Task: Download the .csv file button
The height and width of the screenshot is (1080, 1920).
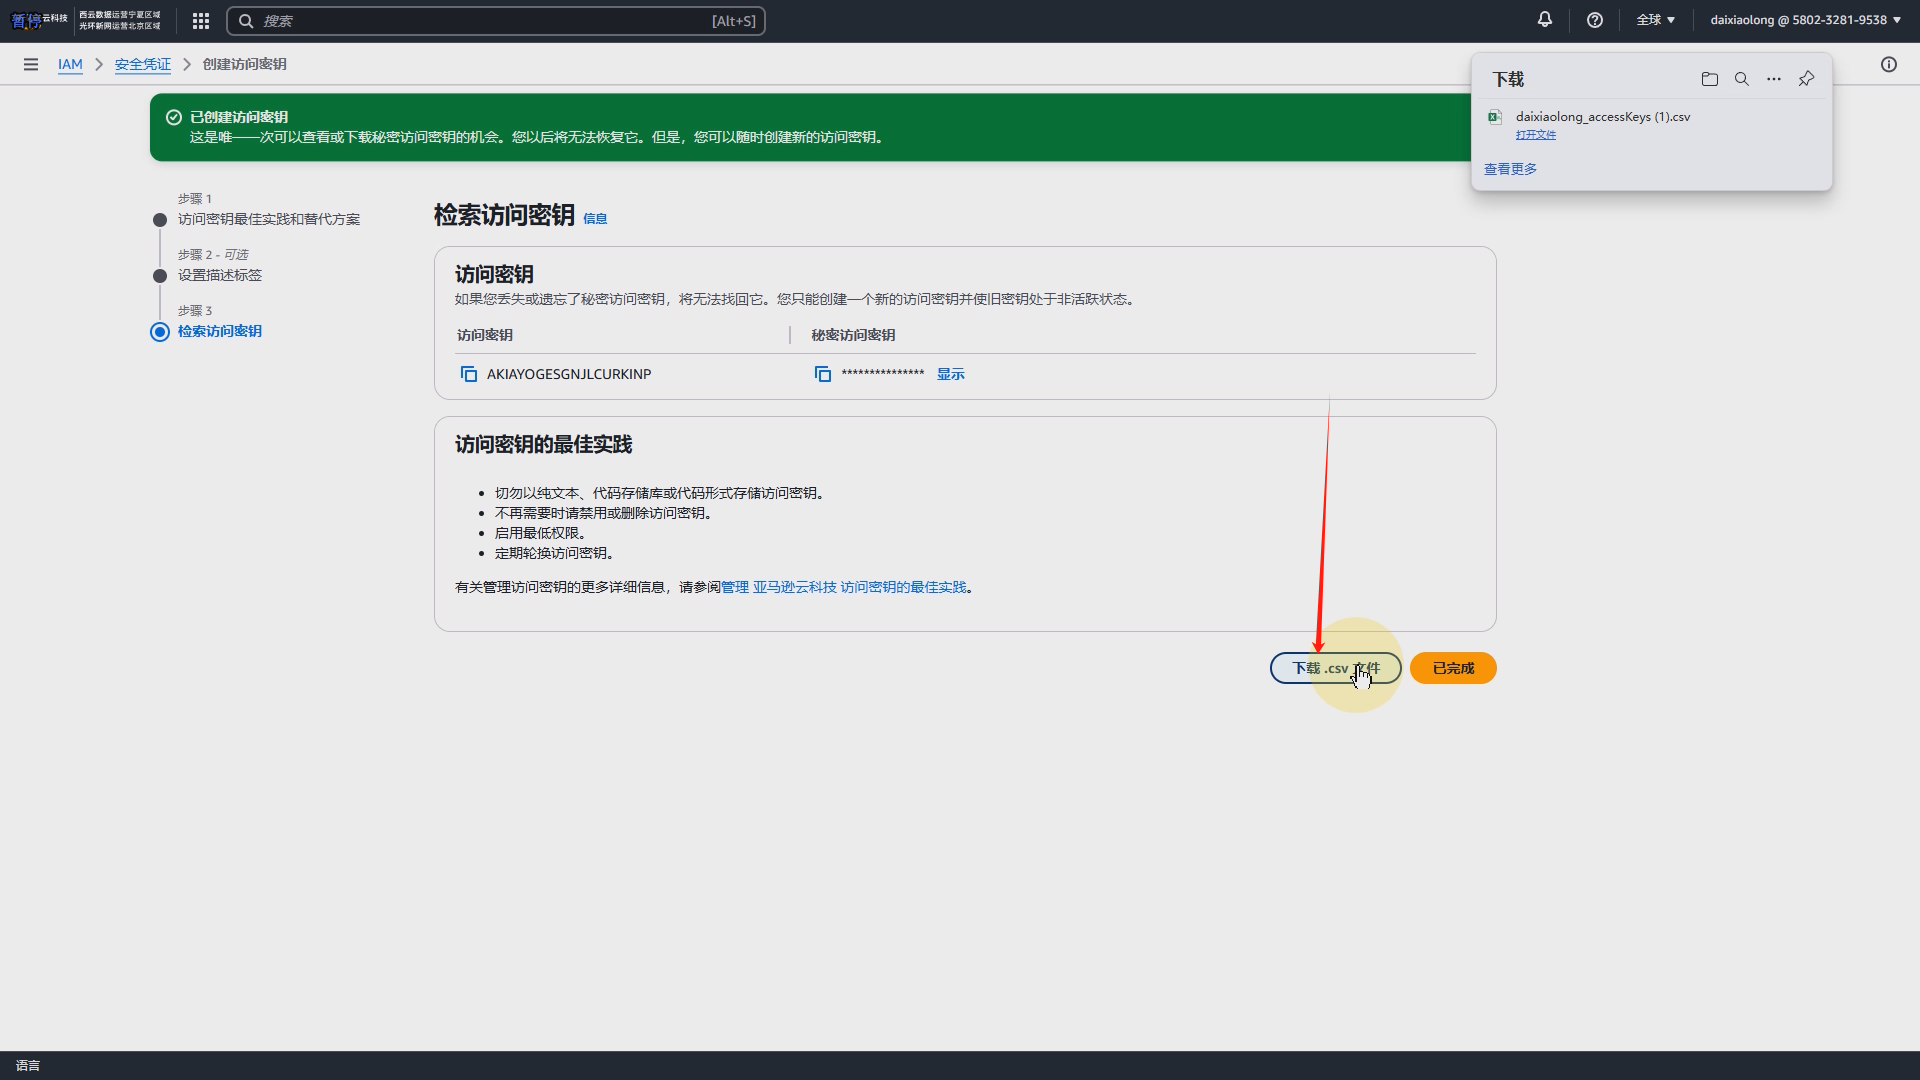Action: pos(1335,668)
